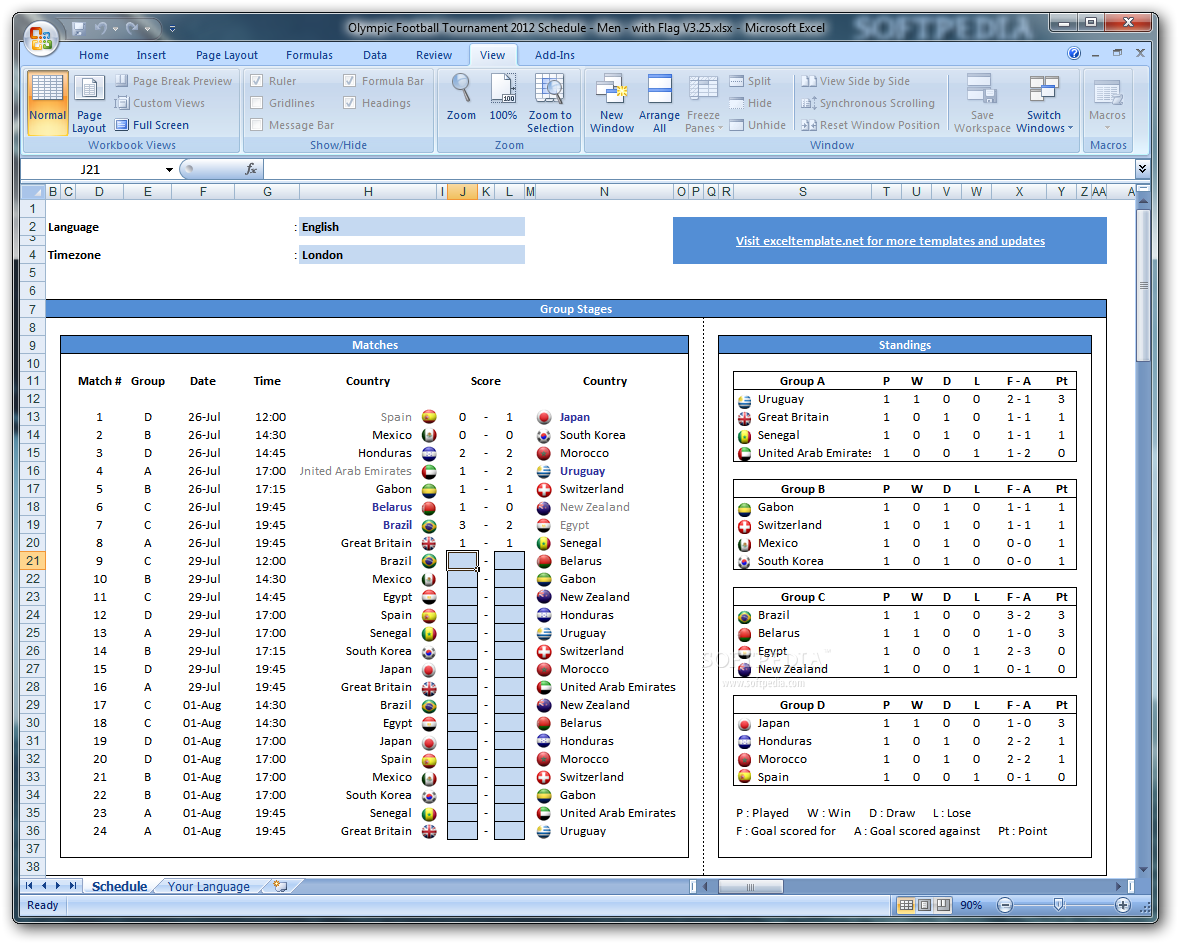1179x944 pixels.
Task: Click Split window button
Action: coord(750,81)
